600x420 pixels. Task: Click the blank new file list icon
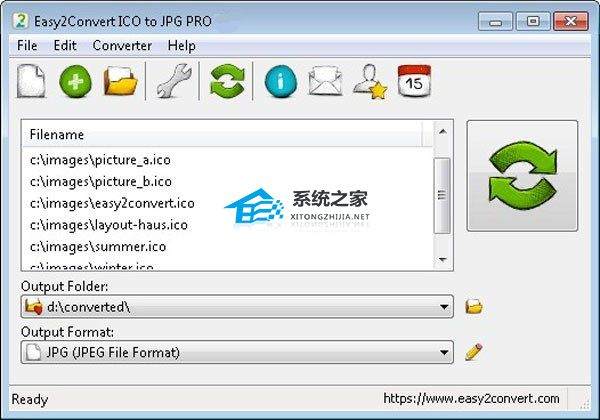pos(31,81)
